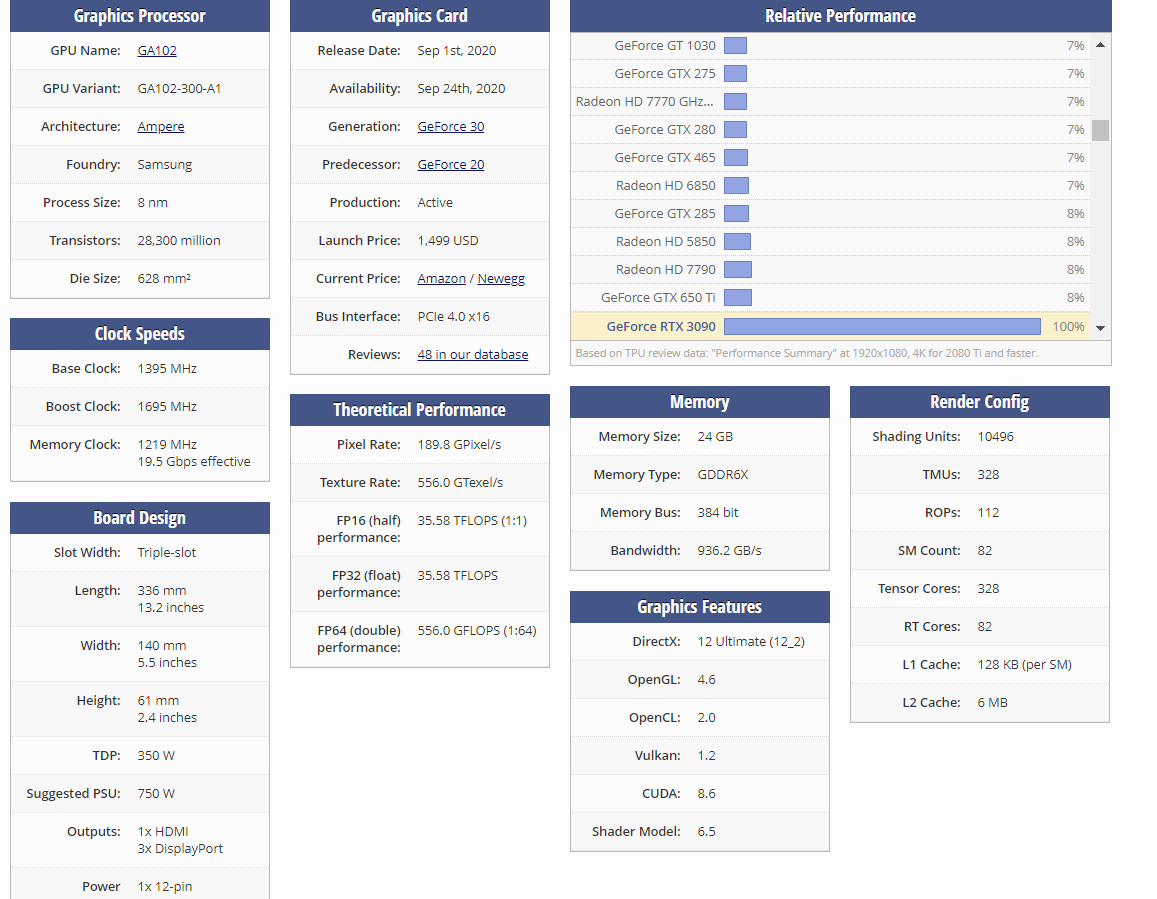Click the 3x DisplayPort outputs text

[x=180, y=849]
